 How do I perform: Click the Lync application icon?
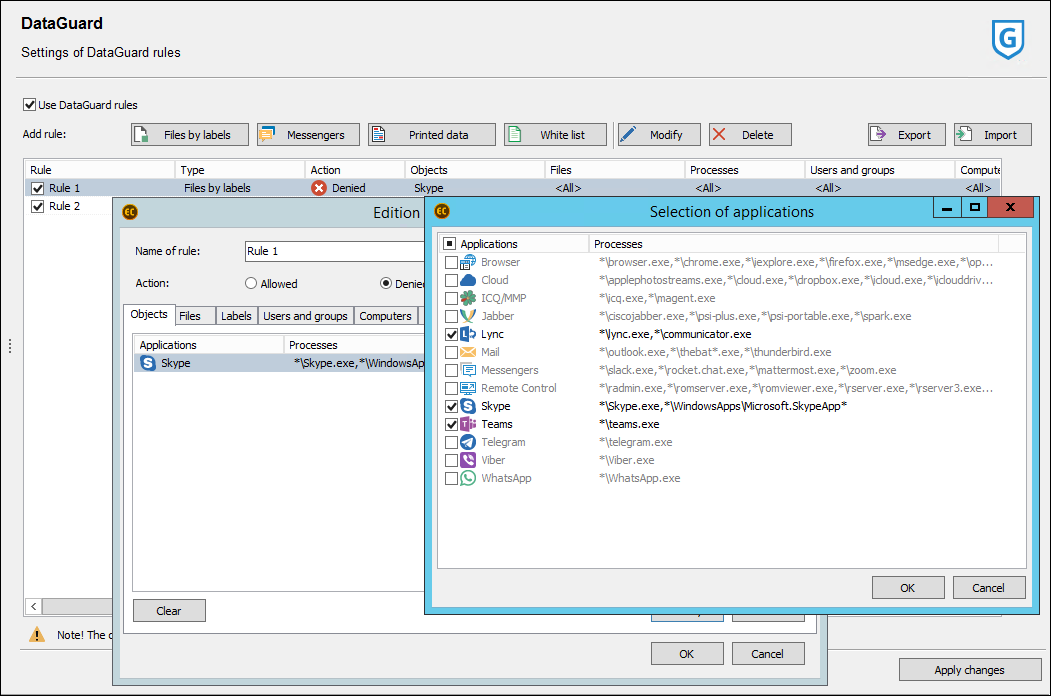[468, 334]
